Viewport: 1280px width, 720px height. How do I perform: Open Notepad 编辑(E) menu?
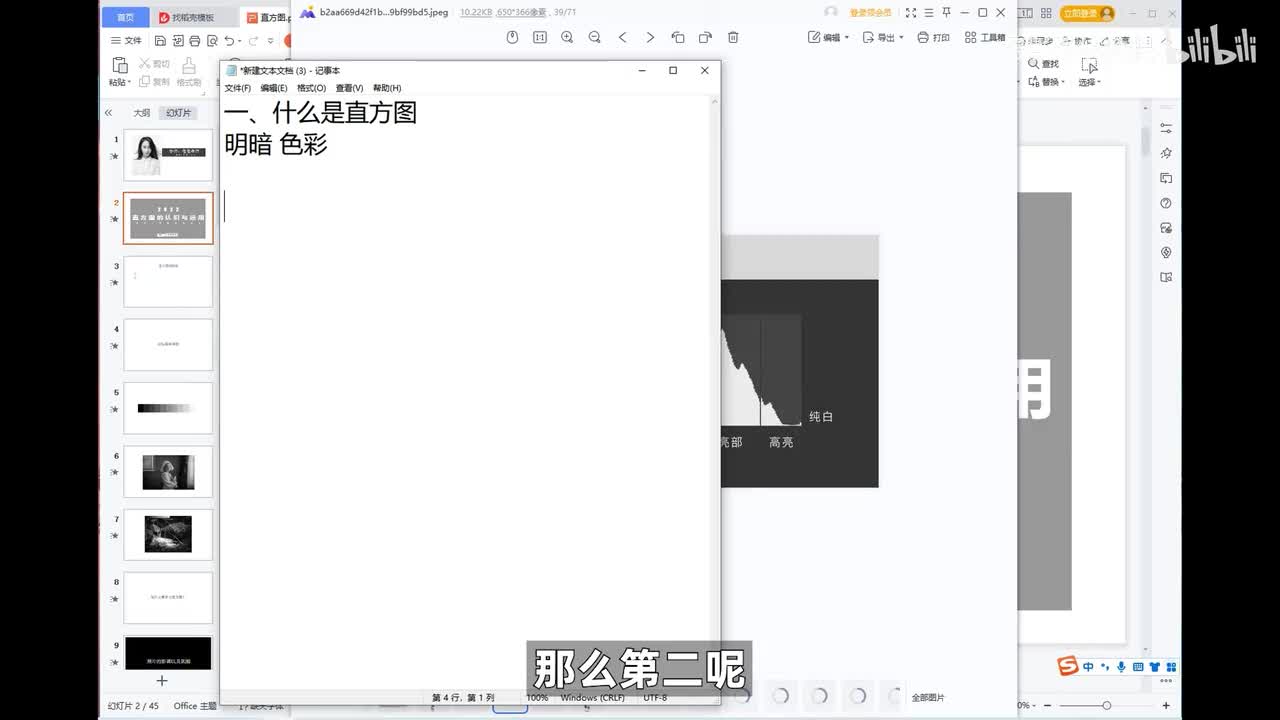[274, 88]
